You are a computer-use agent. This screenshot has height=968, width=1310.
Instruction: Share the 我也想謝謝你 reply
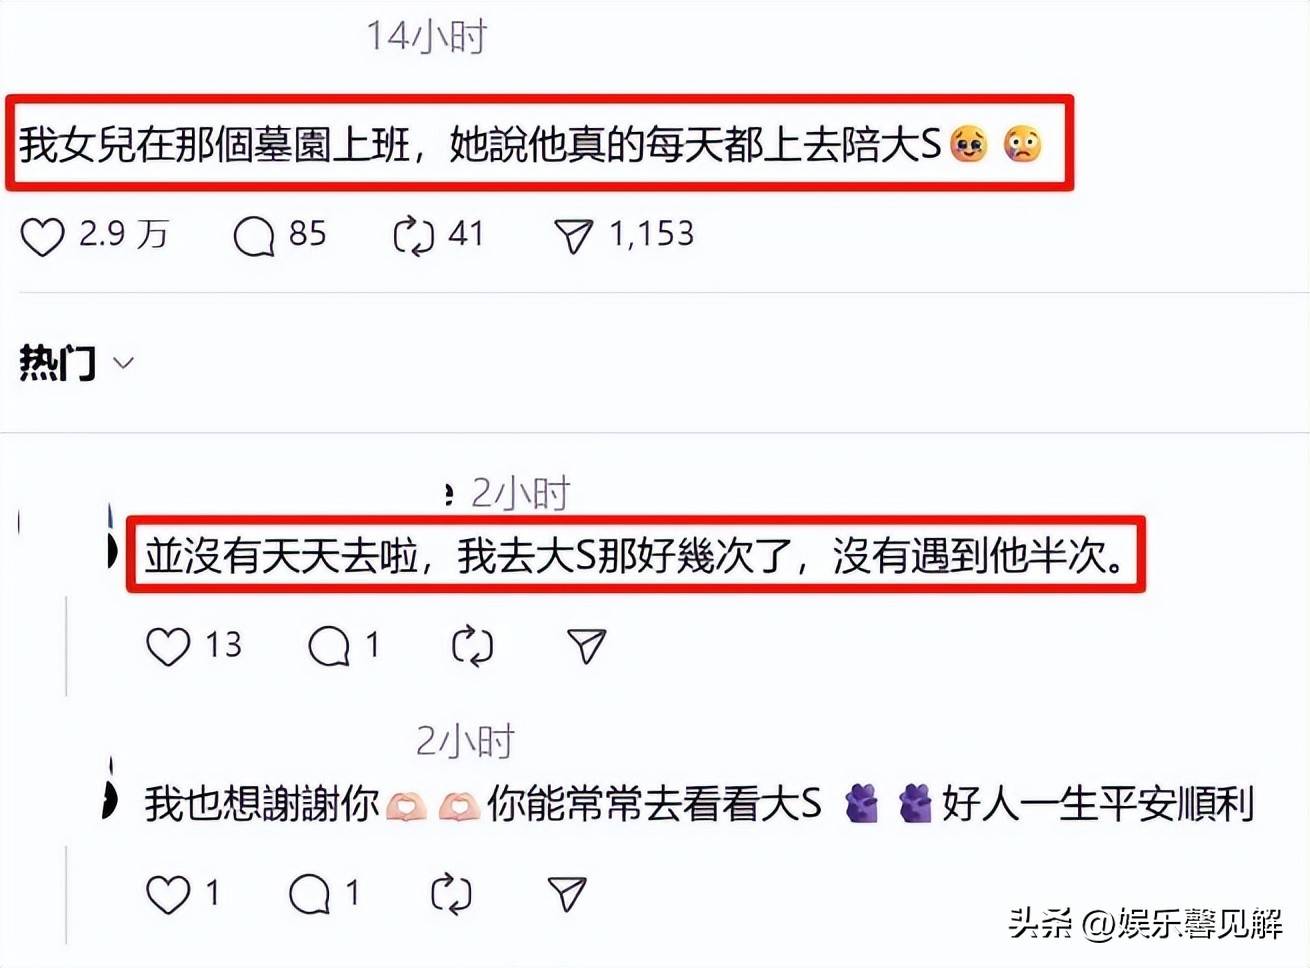(x=567, y=894)
